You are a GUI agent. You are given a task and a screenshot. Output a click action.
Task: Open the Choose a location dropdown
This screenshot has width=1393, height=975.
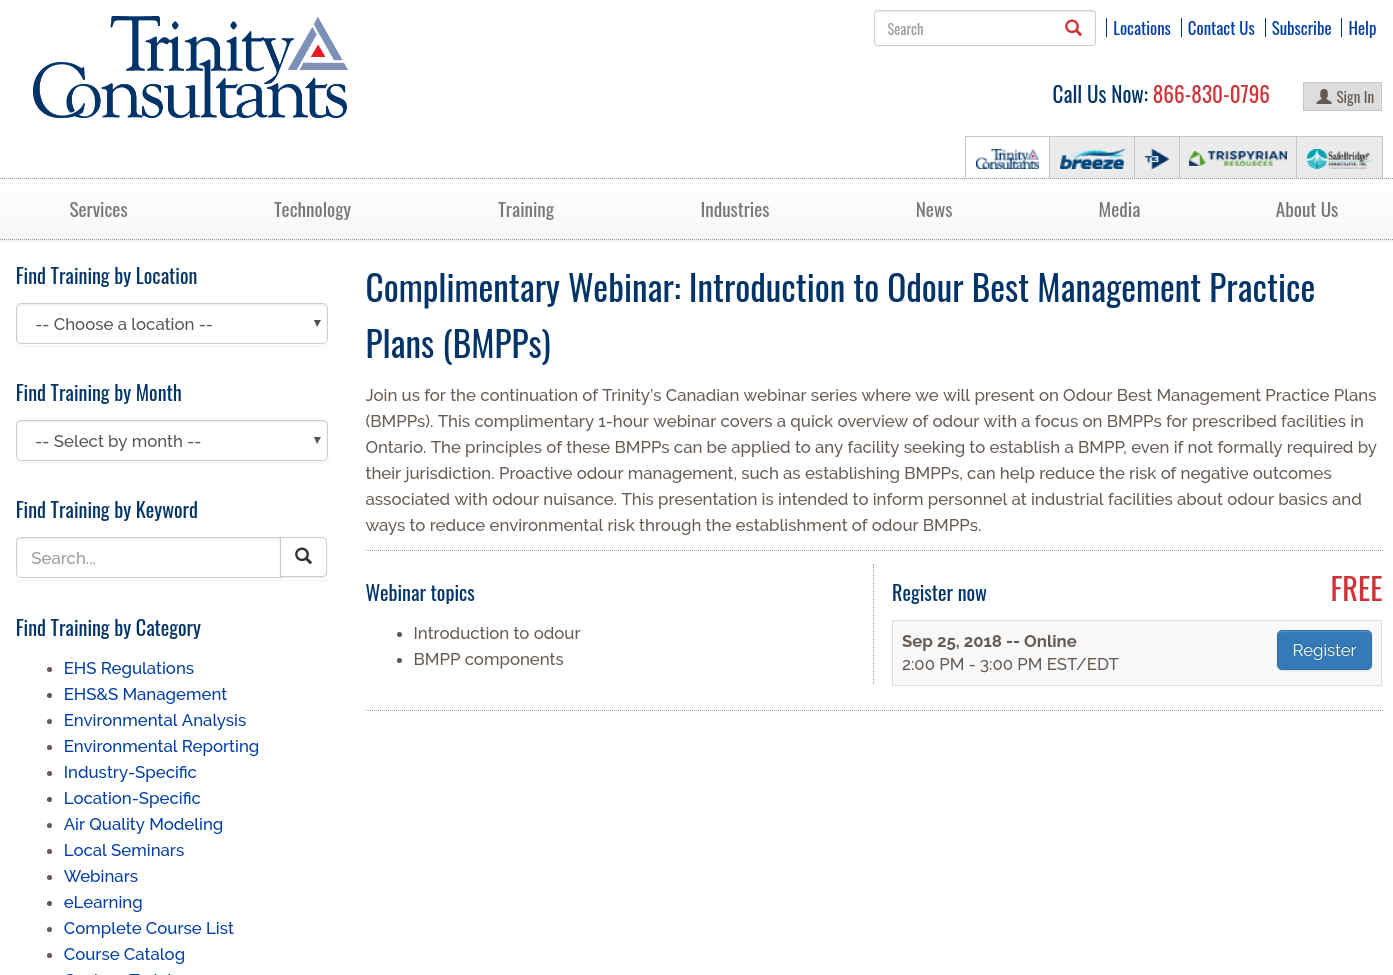pyautogui.click(x=172, y=324)
